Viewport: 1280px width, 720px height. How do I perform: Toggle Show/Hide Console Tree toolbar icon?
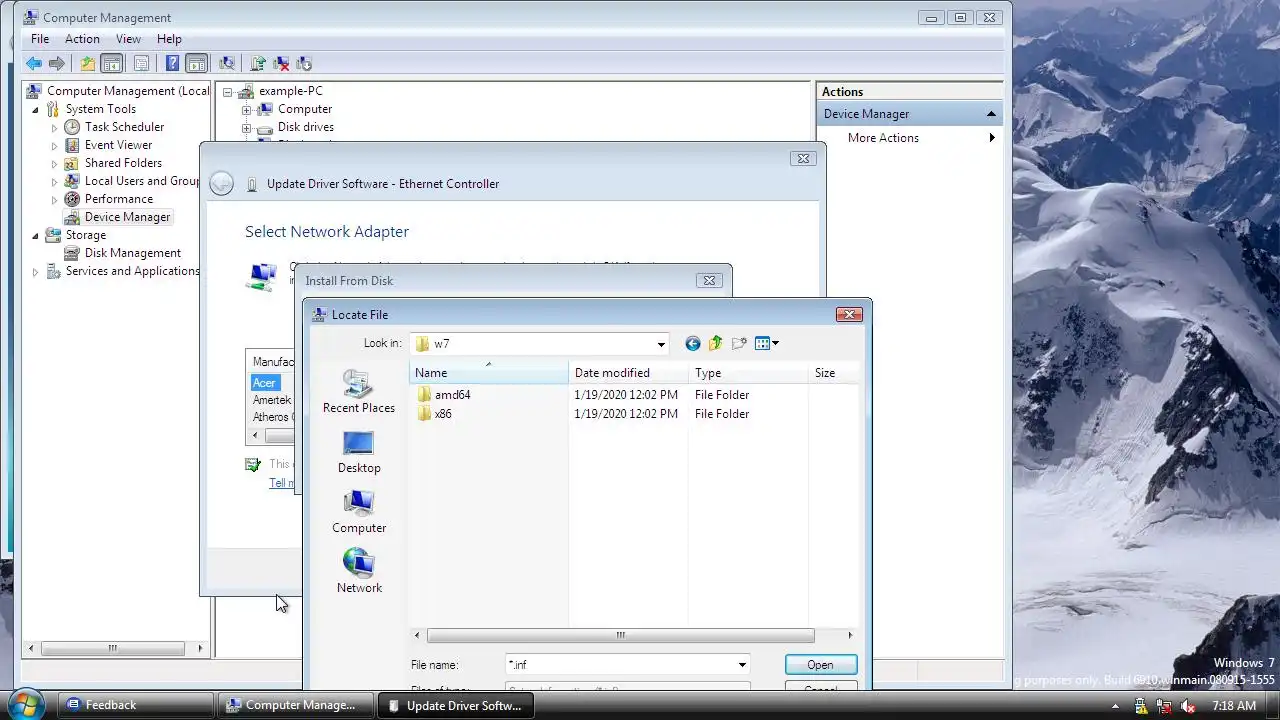112,63
